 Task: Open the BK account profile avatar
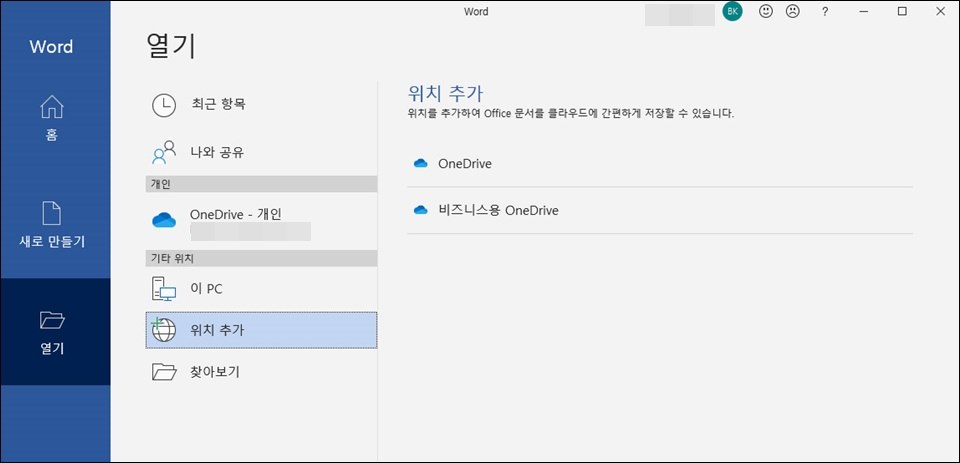[x=732, y=12]
